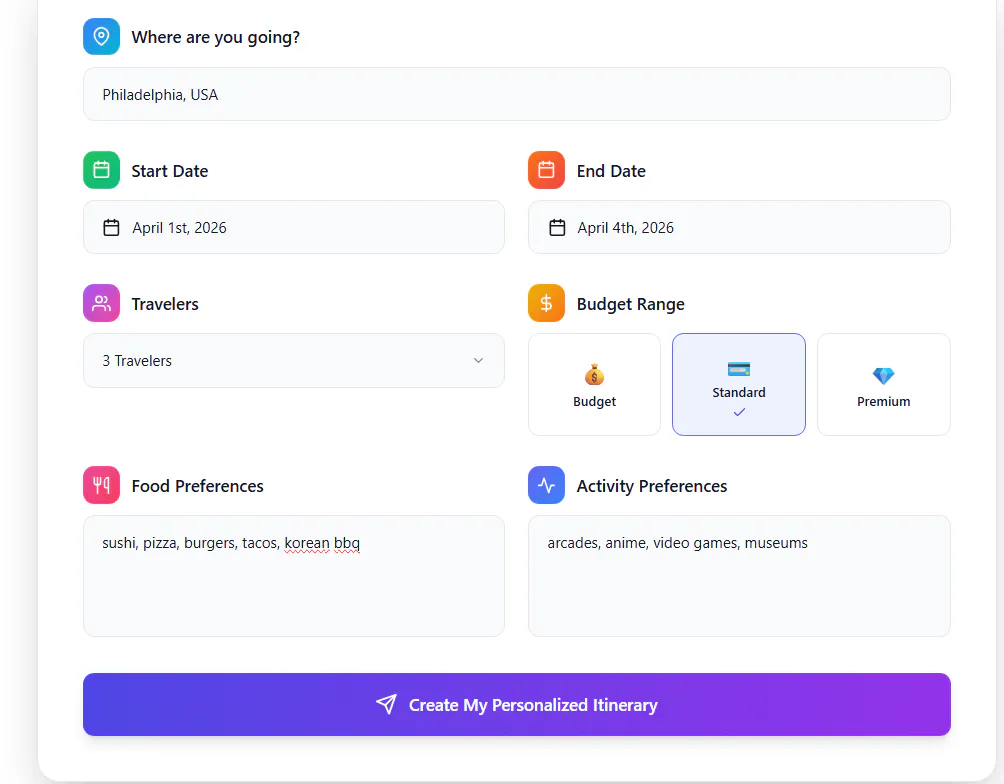
Task: Click Create My Personalized Itinerary button
Action: 517,705
